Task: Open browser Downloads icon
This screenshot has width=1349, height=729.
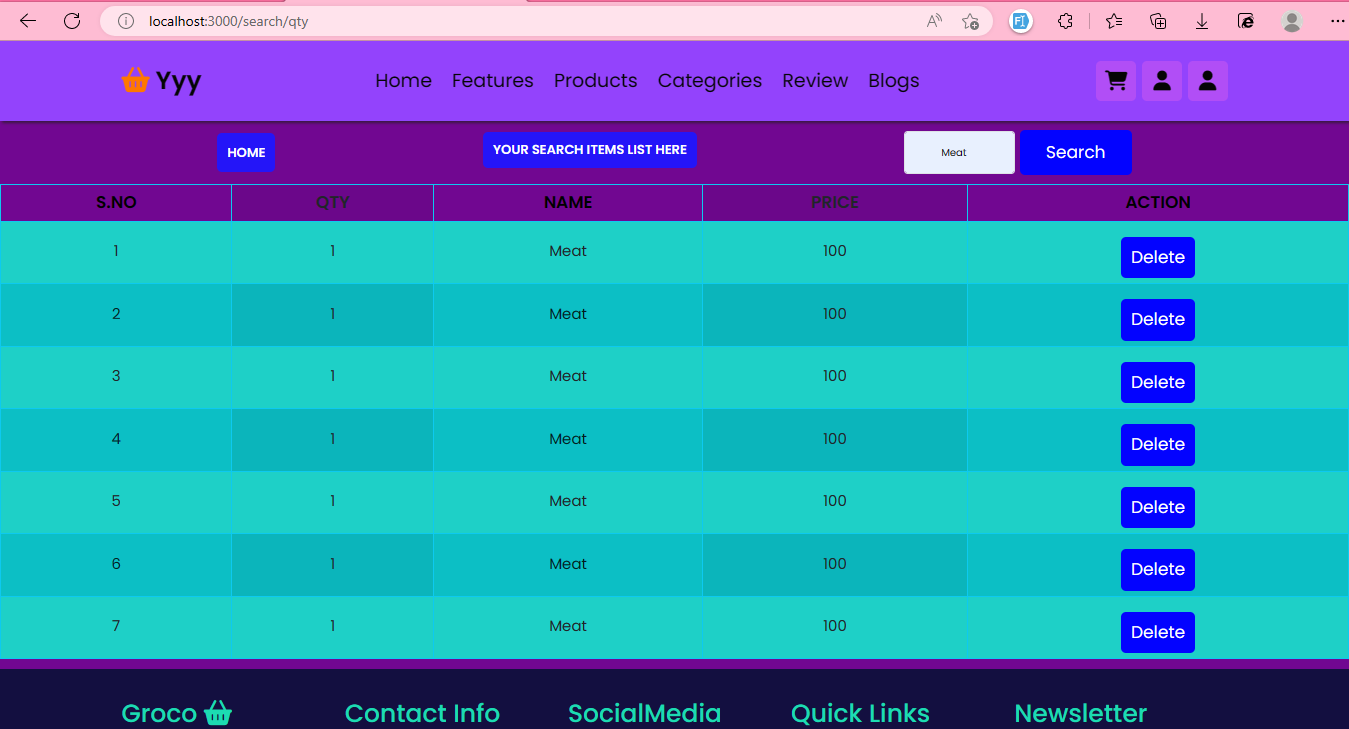Action: 1202,20
